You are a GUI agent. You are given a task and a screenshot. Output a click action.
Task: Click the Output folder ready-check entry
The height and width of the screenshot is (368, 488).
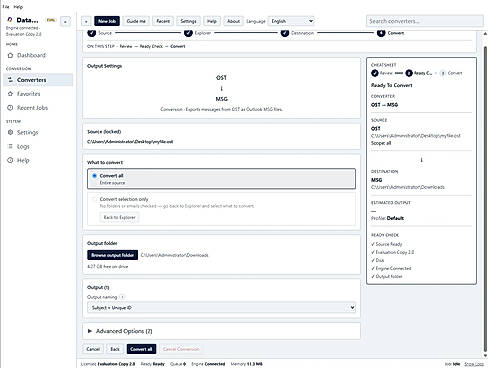point(387,276)
